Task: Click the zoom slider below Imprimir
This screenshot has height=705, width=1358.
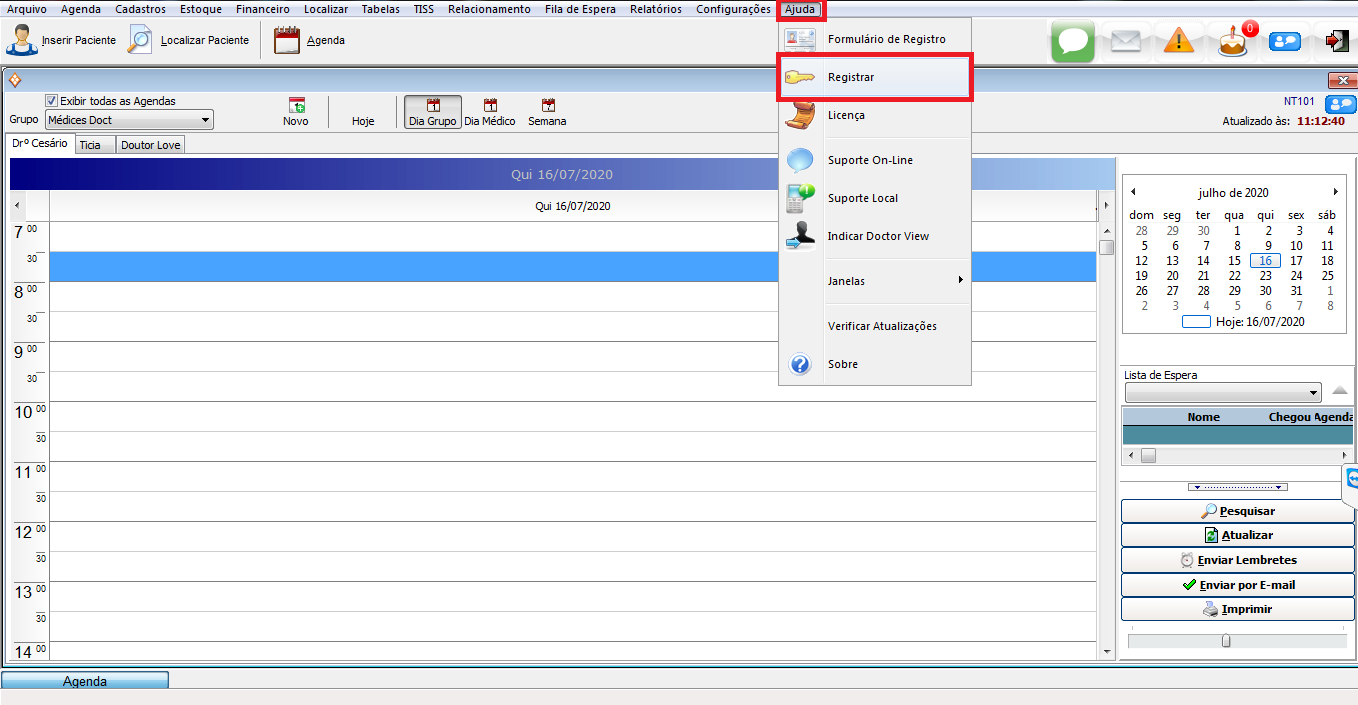Action: click(x=1226, y=641)
